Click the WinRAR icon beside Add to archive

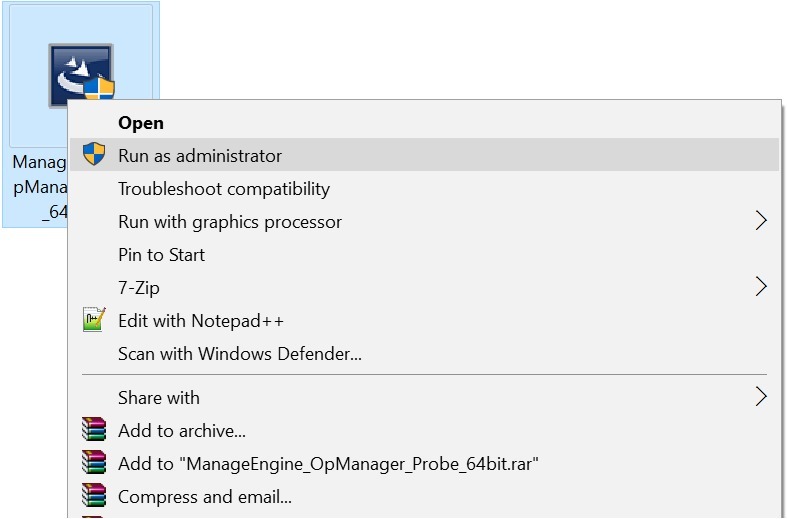(x=94, y=431)
